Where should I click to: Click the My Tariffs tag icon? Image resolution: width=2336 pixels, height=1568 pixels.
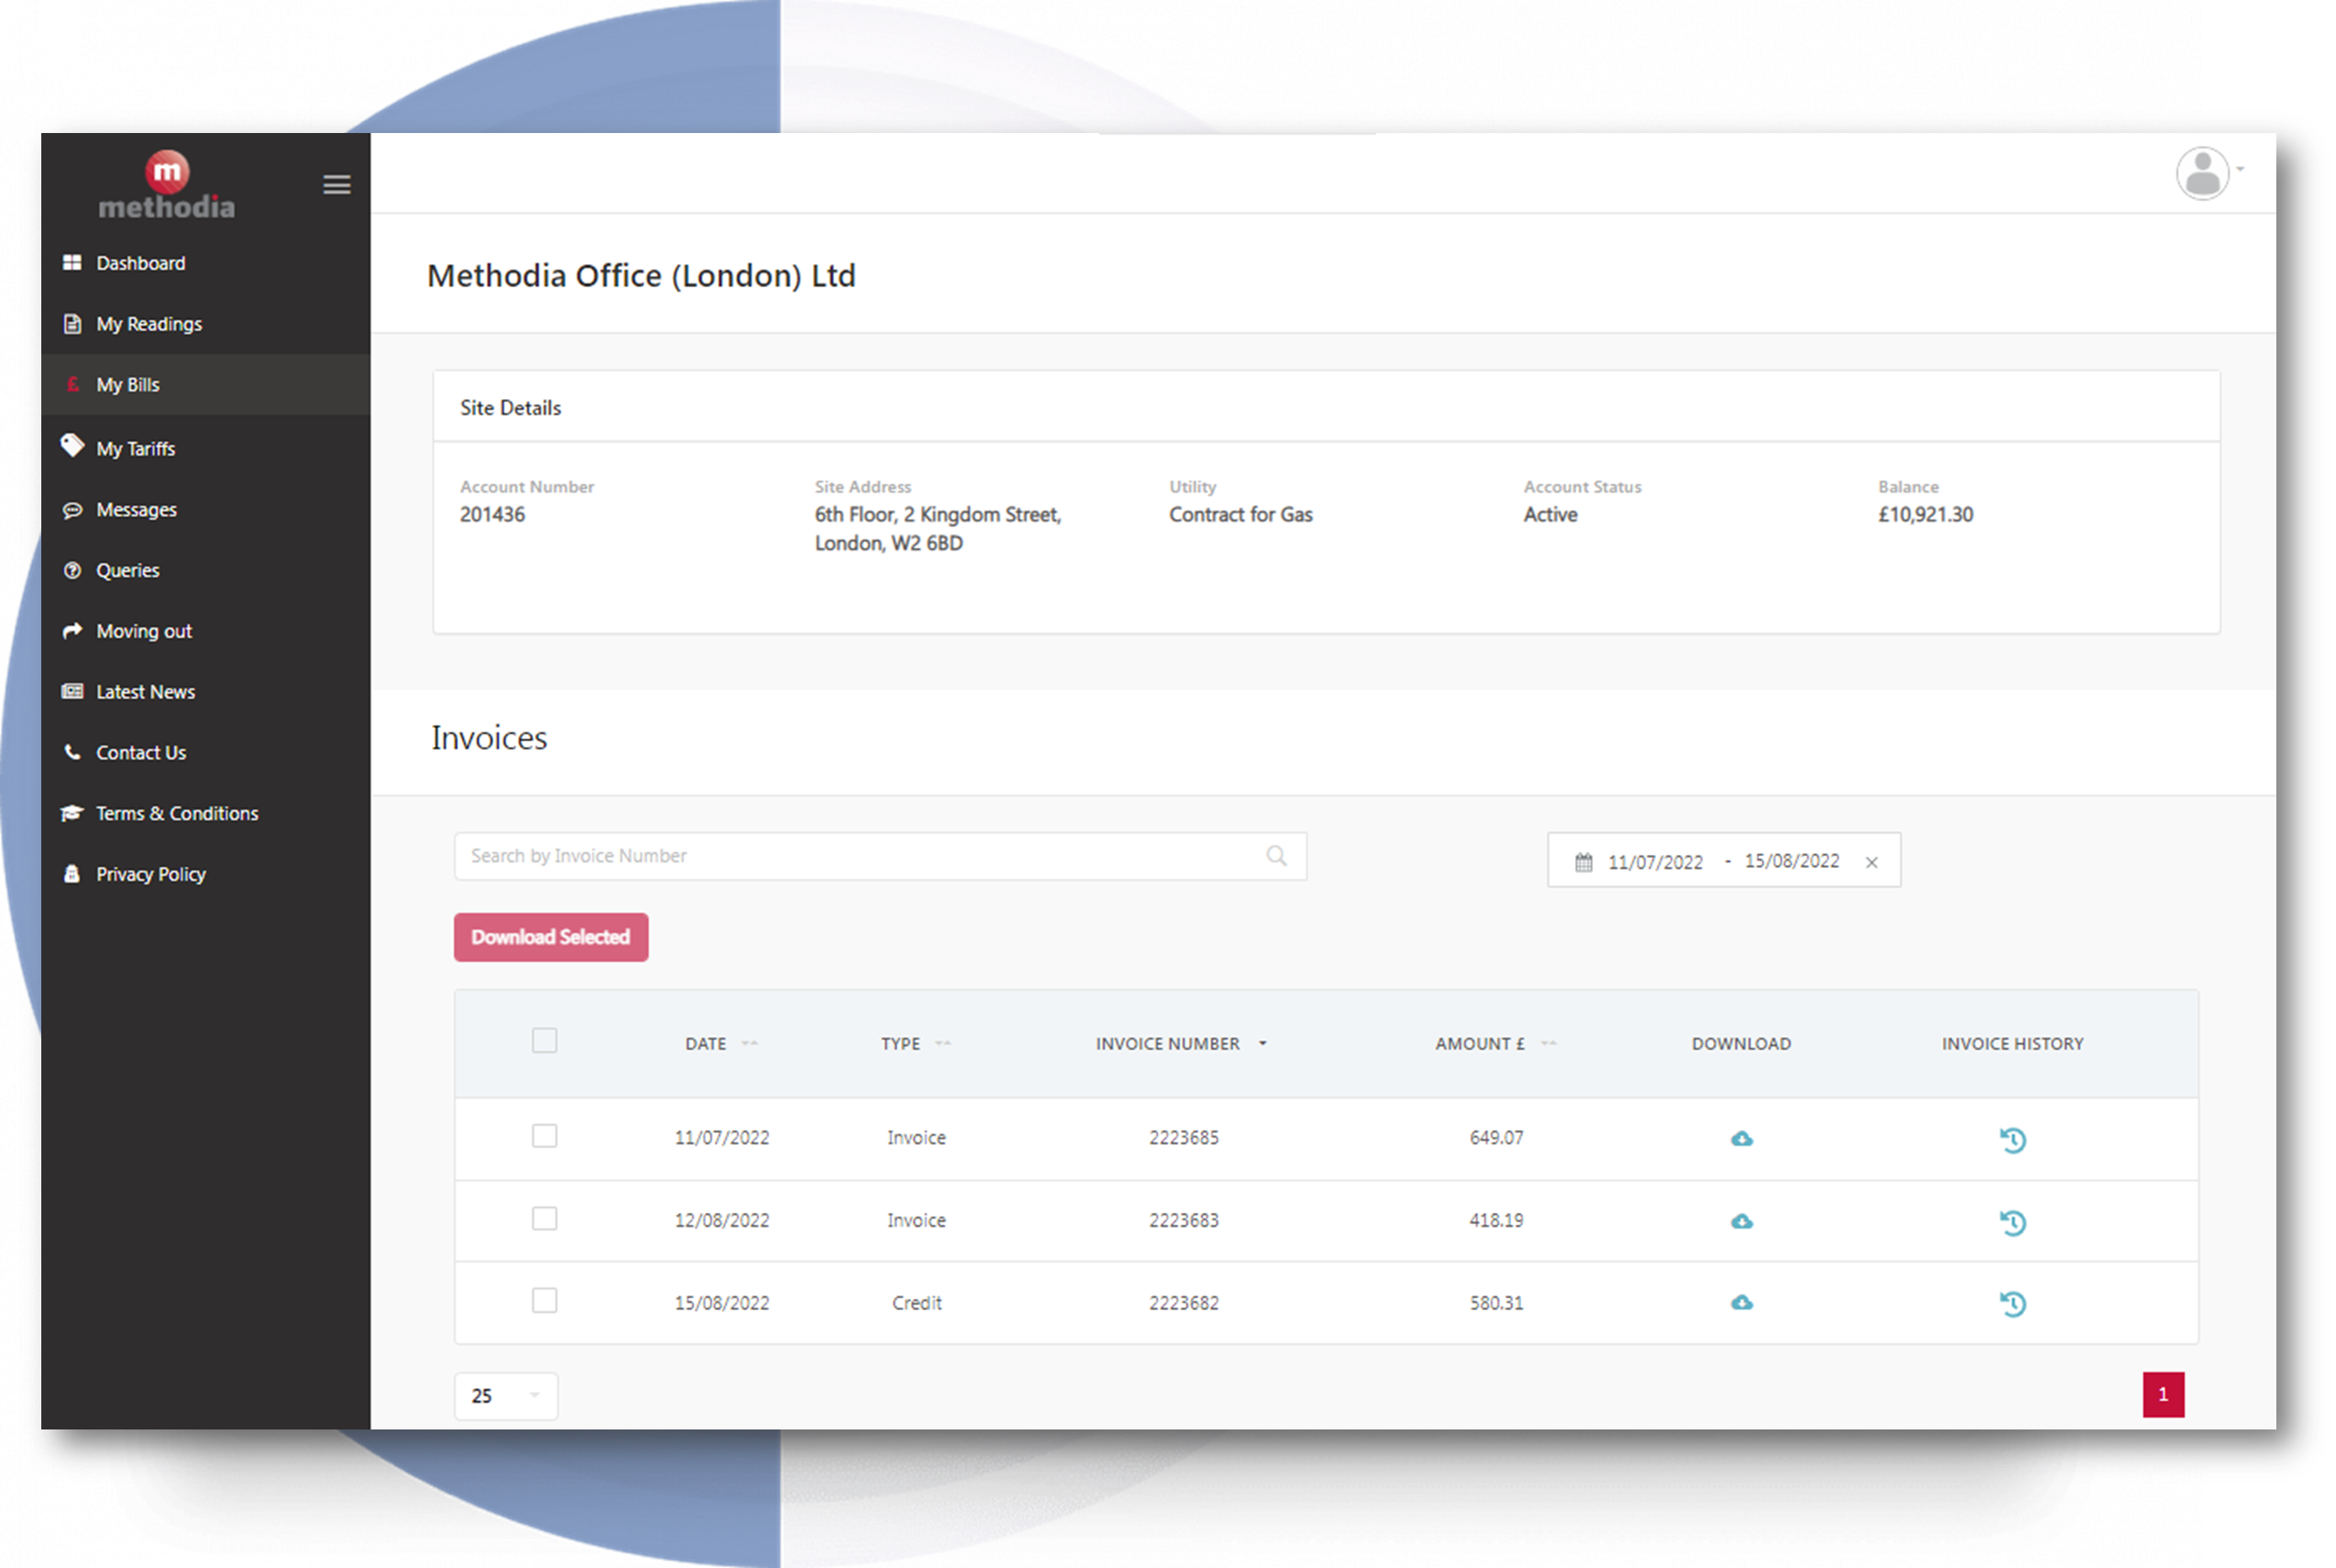[72, 446]
